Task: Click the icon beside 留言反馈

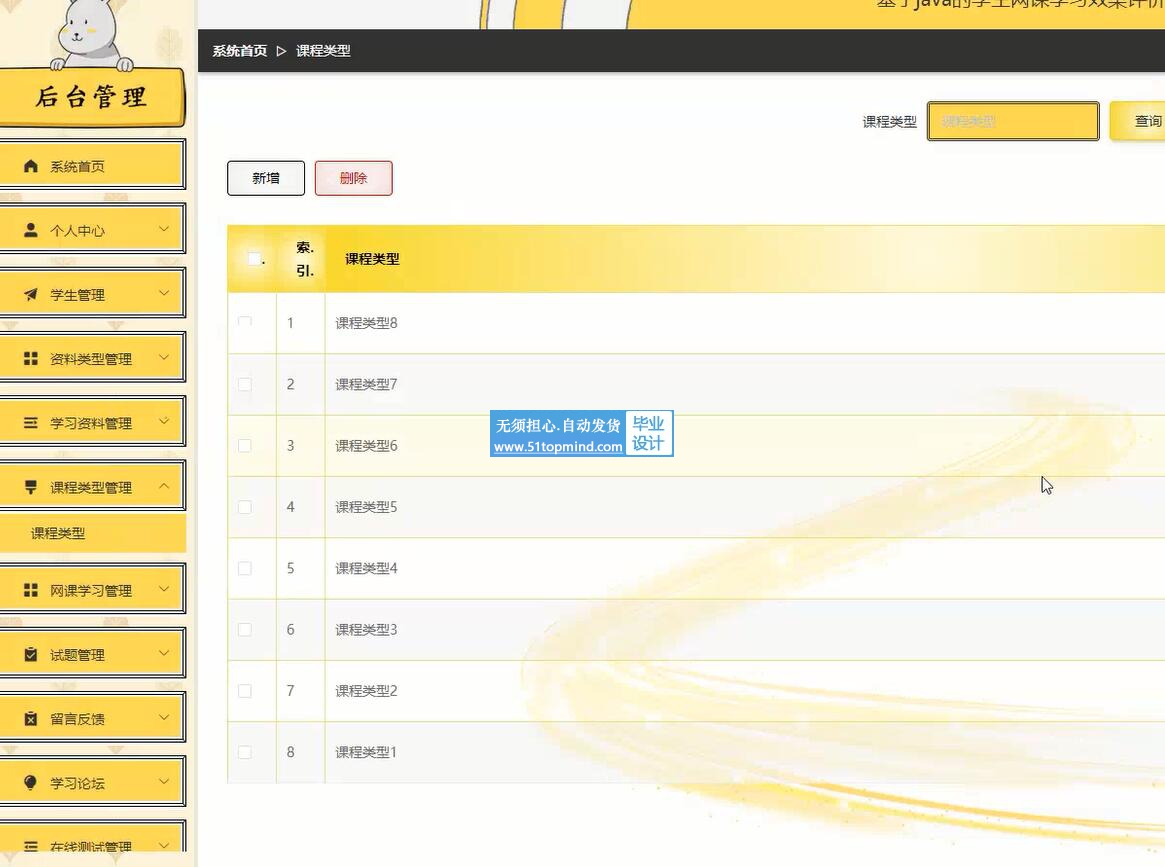Action: (x=30, y=718)
